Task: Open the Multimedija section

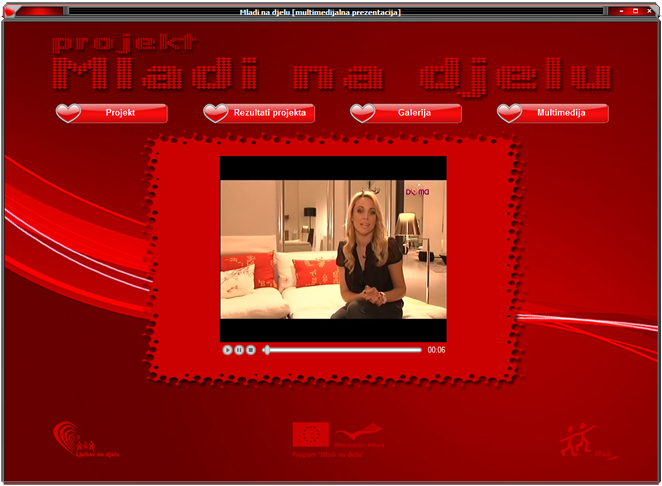Action: [560, 113]
